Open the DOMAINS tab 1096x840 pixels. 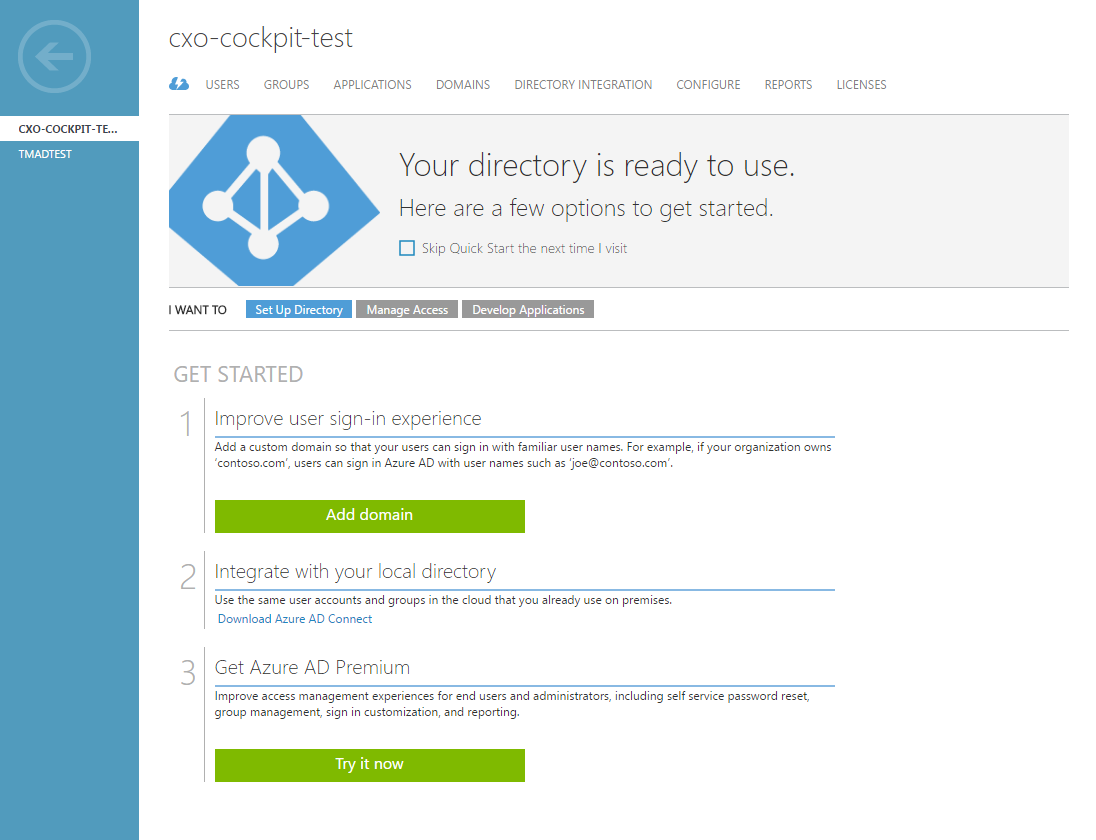tap(463, 85)
